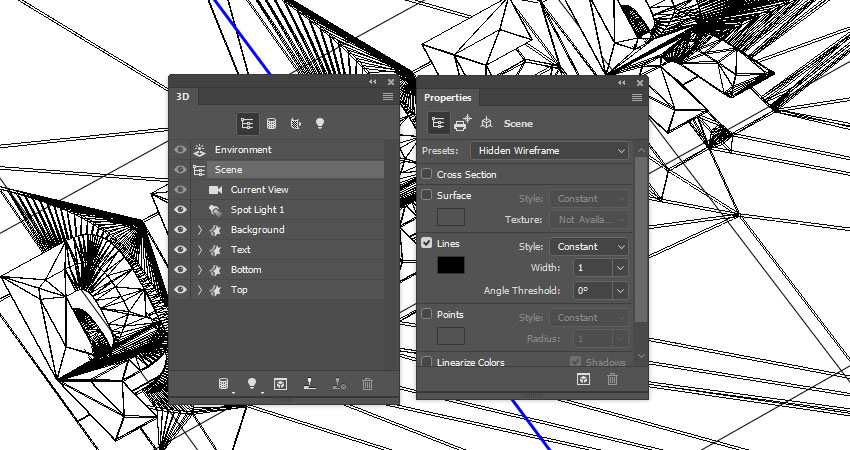The image size is (850, 450).
Task: Click the Points color swatch
Action: (x=451, y=336)
